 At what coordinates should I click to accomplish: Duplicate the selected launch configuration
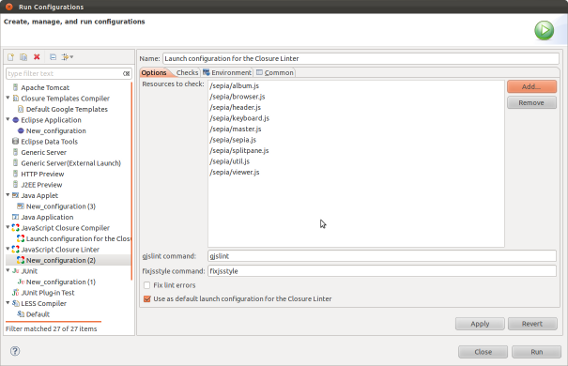coord(24,57)
